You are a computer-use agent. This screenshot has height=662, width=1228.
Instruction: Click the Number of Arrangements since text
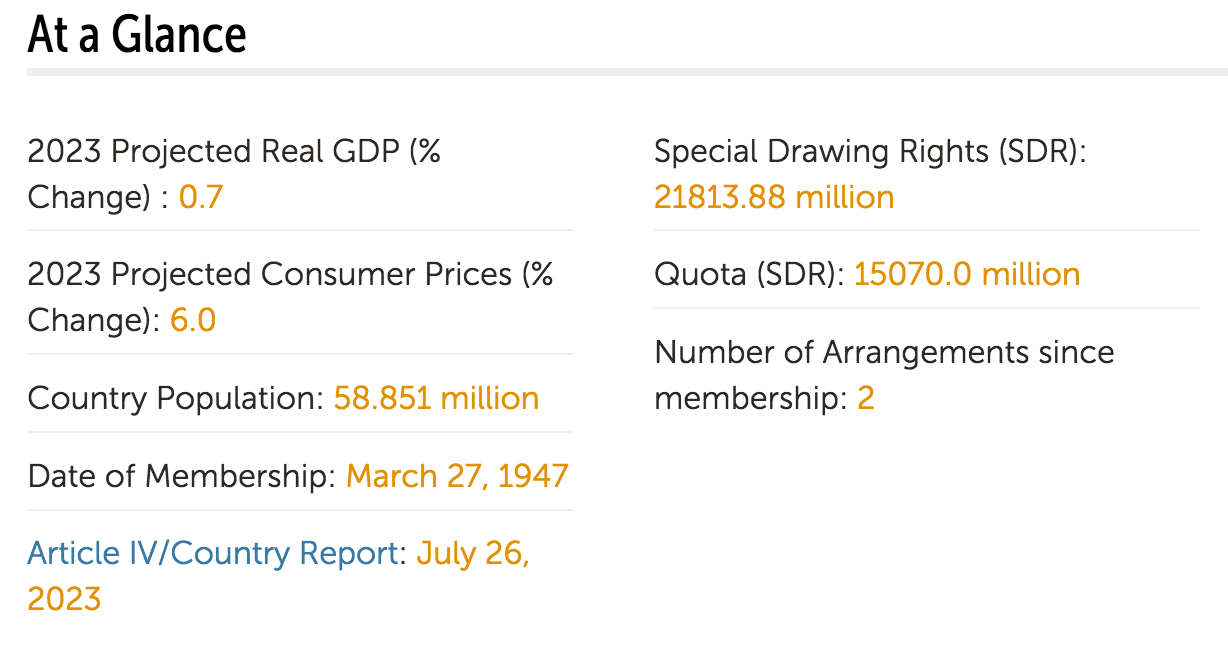(x=884, y=352)
